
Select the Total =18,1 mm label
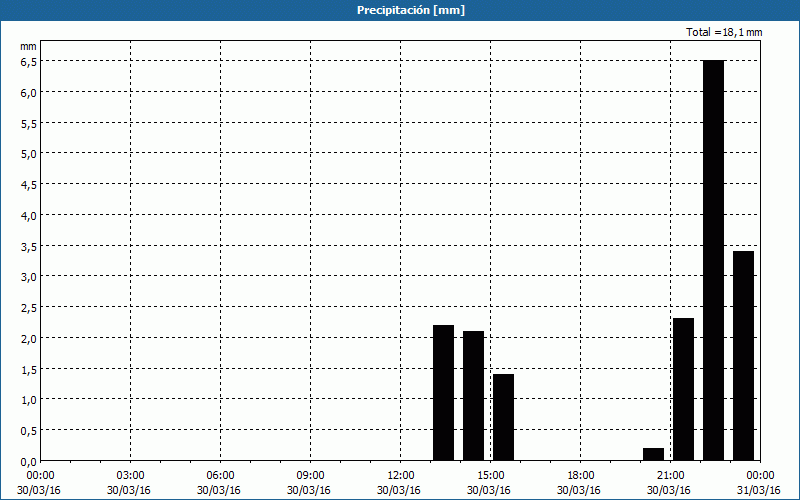tap(724, 32)
